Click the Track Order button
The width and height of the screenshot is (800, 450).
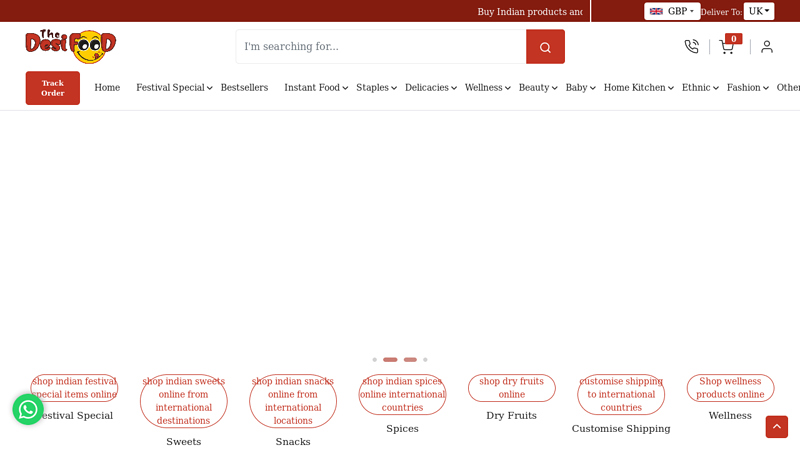point(53,88)
